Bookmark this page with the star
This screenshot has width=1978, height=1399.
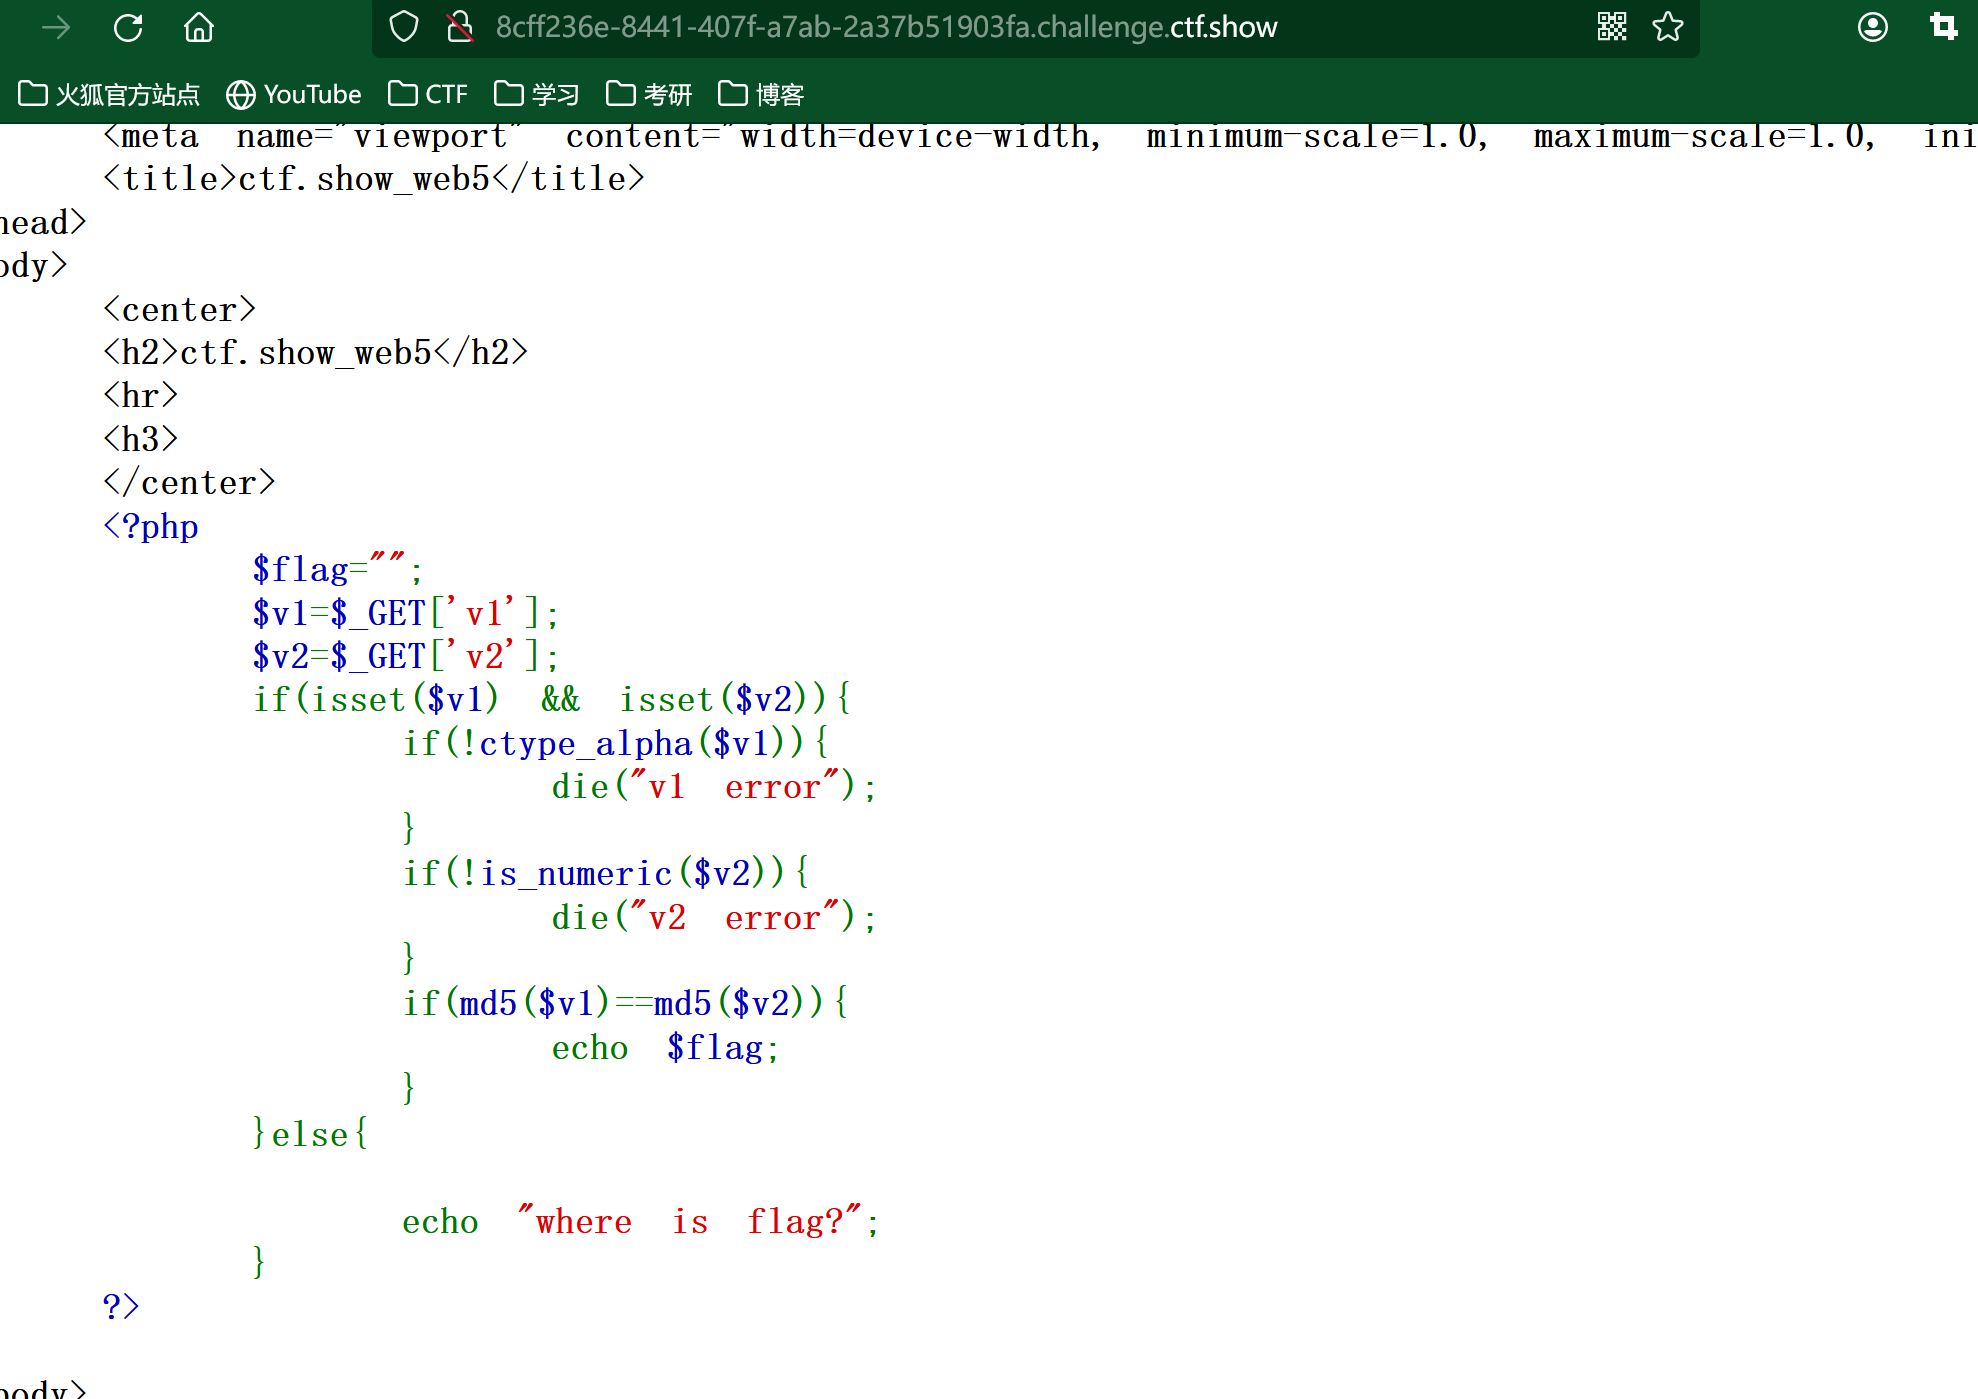click(1668, 27)
